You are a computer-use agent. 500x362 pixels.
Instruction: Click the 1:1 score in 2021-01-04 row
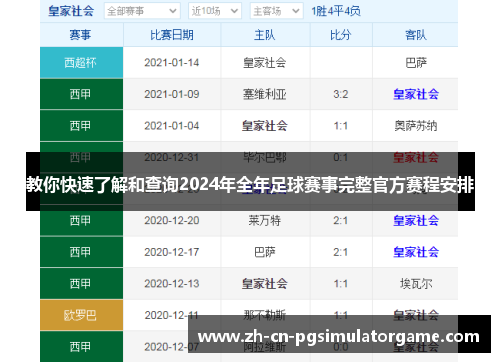coord(341,126)
